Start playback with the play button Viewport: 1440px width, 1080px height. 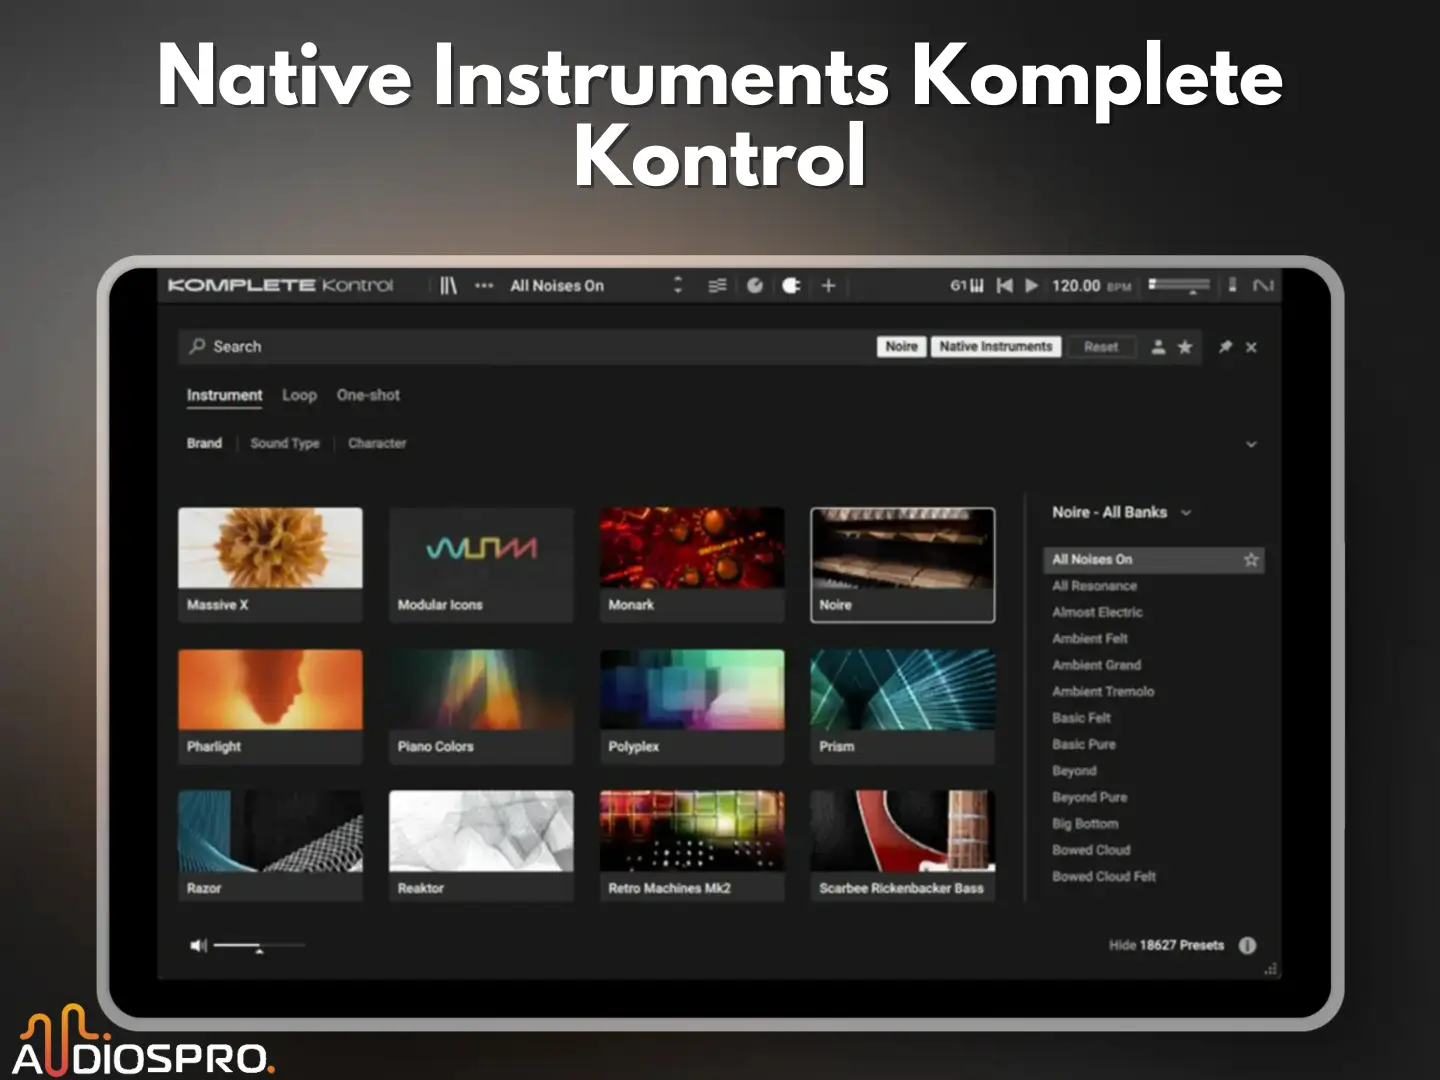[1032, 286]
